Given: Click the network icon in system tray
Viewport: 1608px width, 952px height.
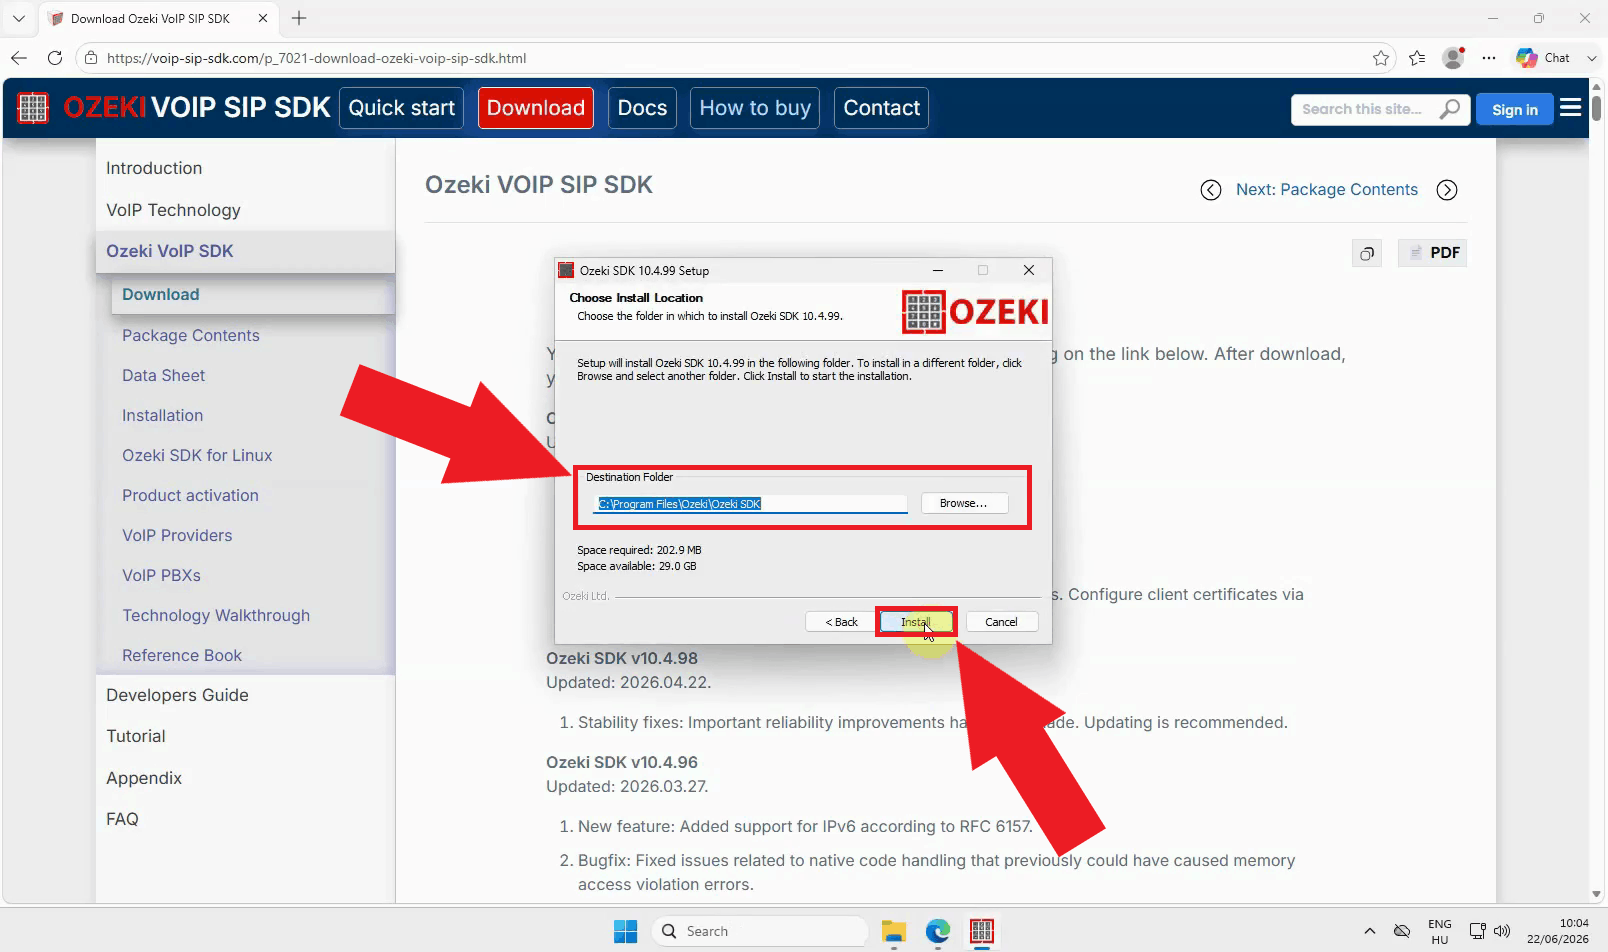Looking at the screenshot, I should click(x=1477, y=931).
